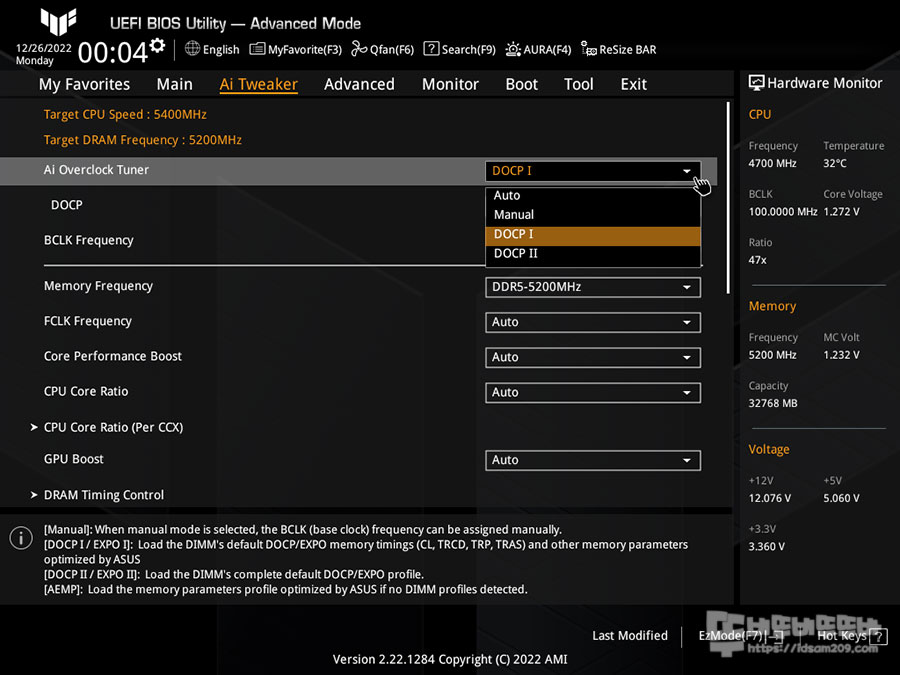The image size is (900, 675).
Task: Click the +3.3V 3.360 V reading
Action: [x=766, y=546]
